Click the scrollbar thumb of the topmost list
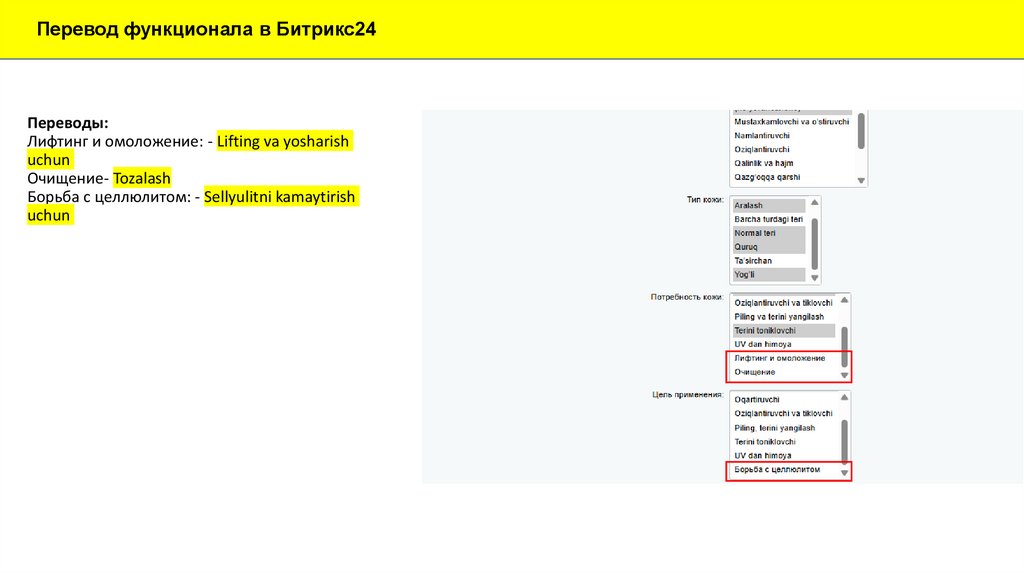 [x=861, y=131]
